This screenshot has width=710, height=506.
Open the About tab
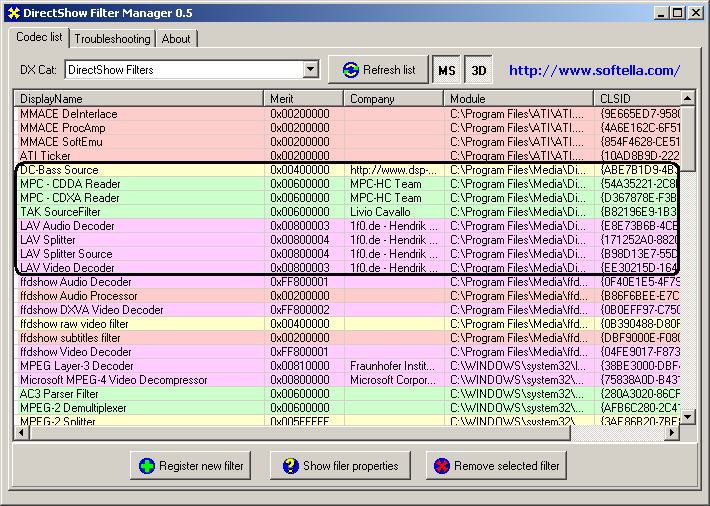(x=176, y=39)
